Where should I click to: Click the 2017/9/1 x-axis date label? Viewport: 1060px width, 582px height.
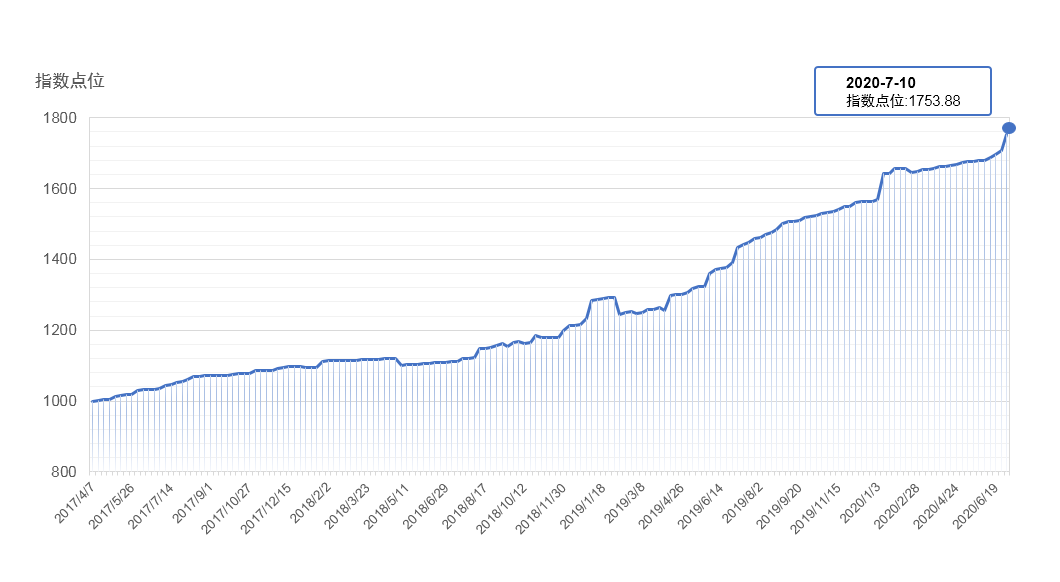pos(193,503)
